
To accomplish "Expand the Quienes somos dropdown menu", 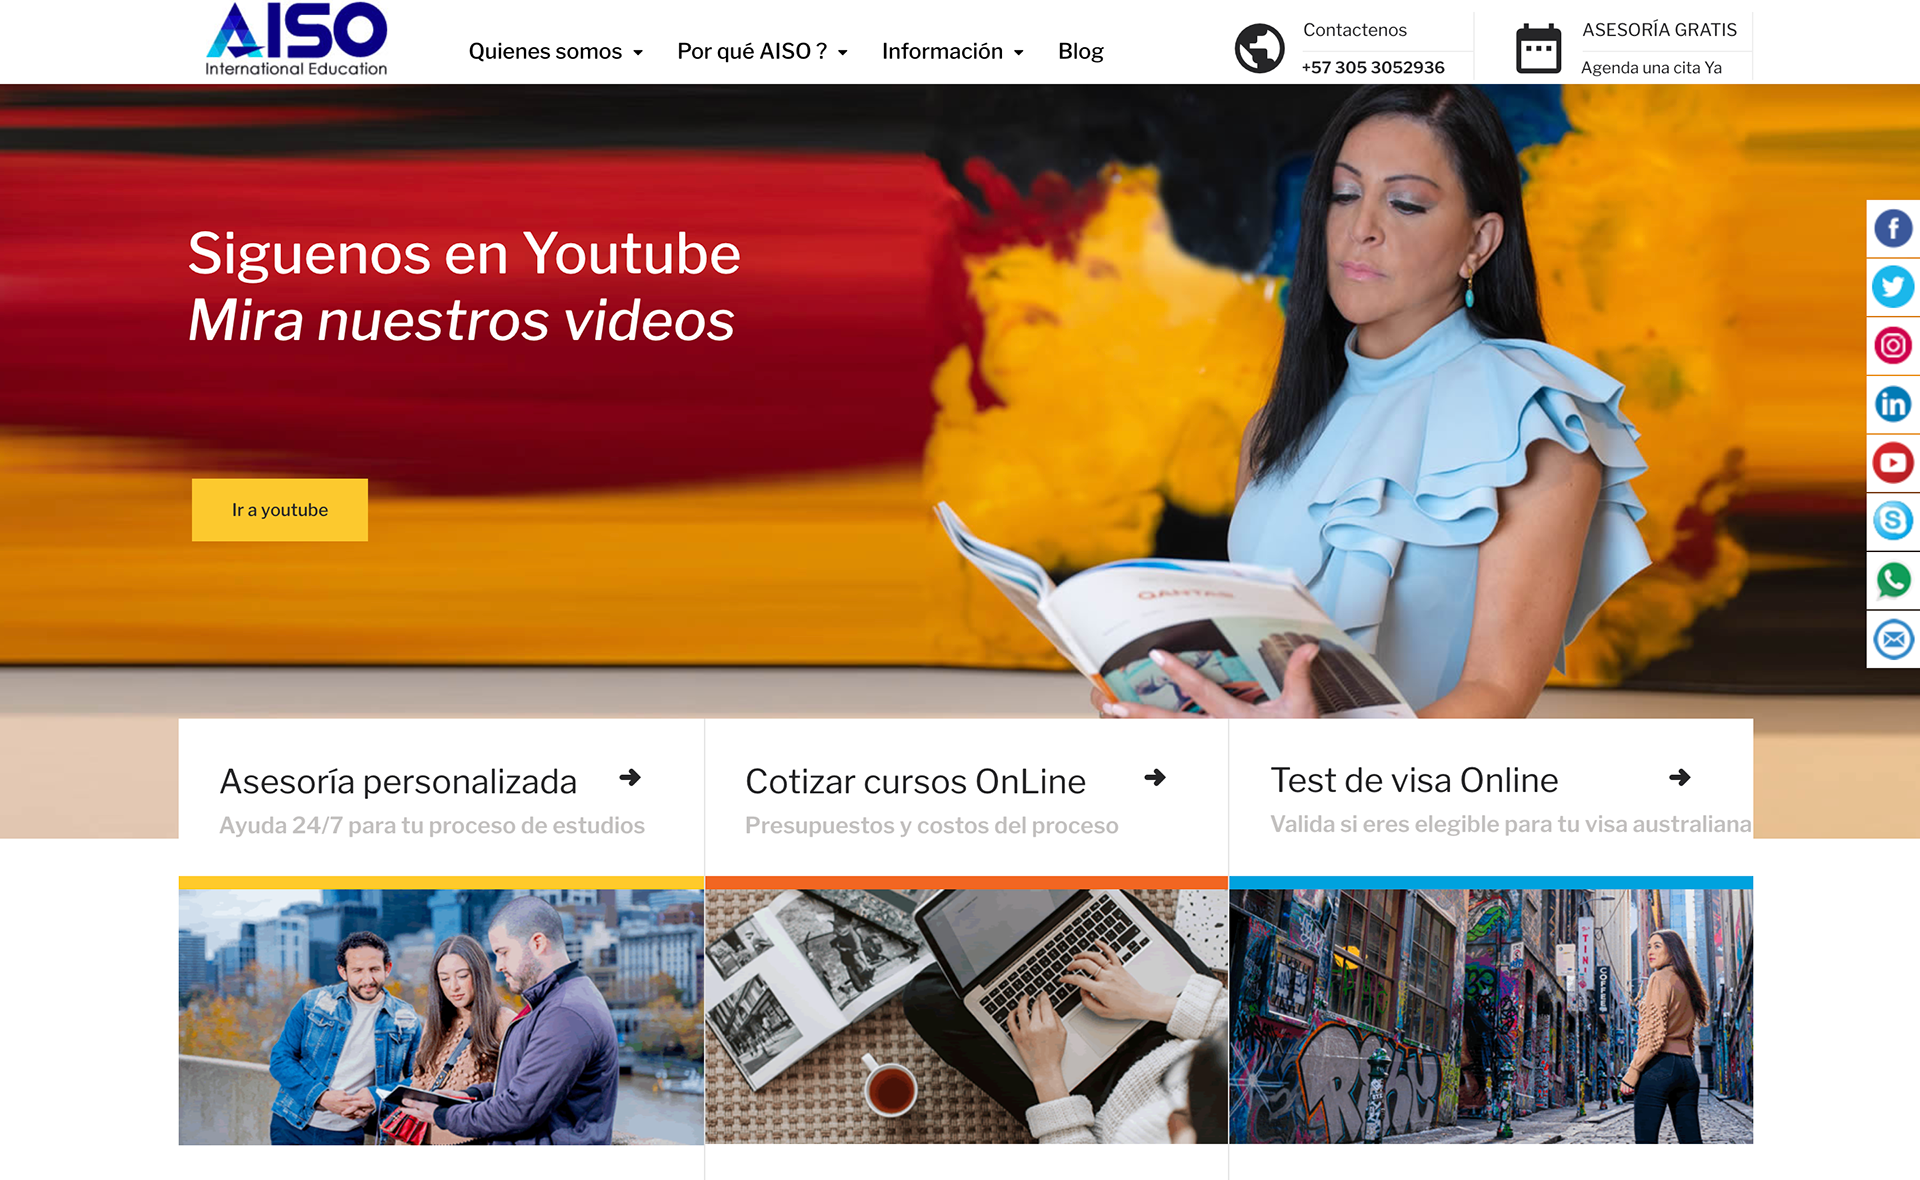I will 555,51.
